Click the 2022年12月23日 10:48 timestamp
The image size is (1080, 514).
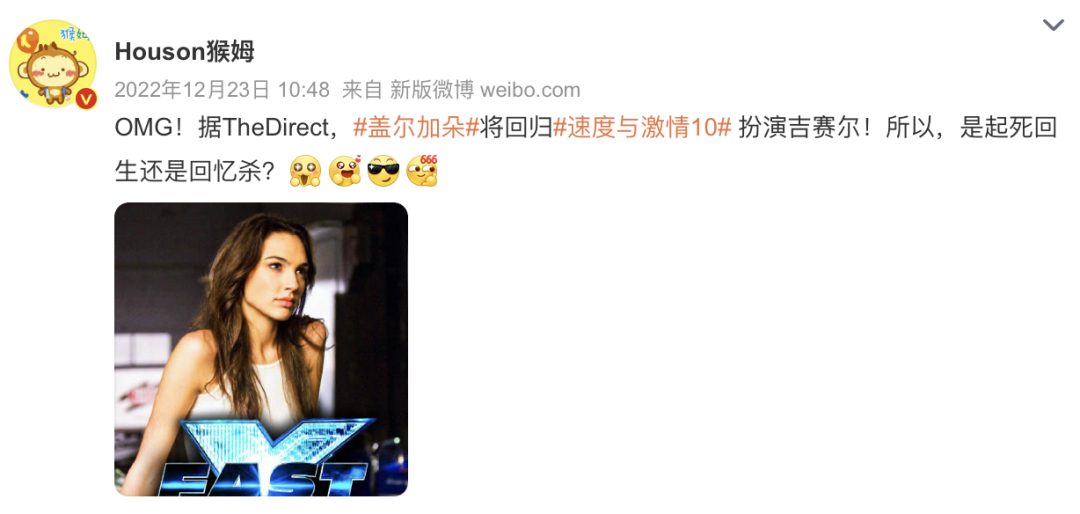pos(222,90)
